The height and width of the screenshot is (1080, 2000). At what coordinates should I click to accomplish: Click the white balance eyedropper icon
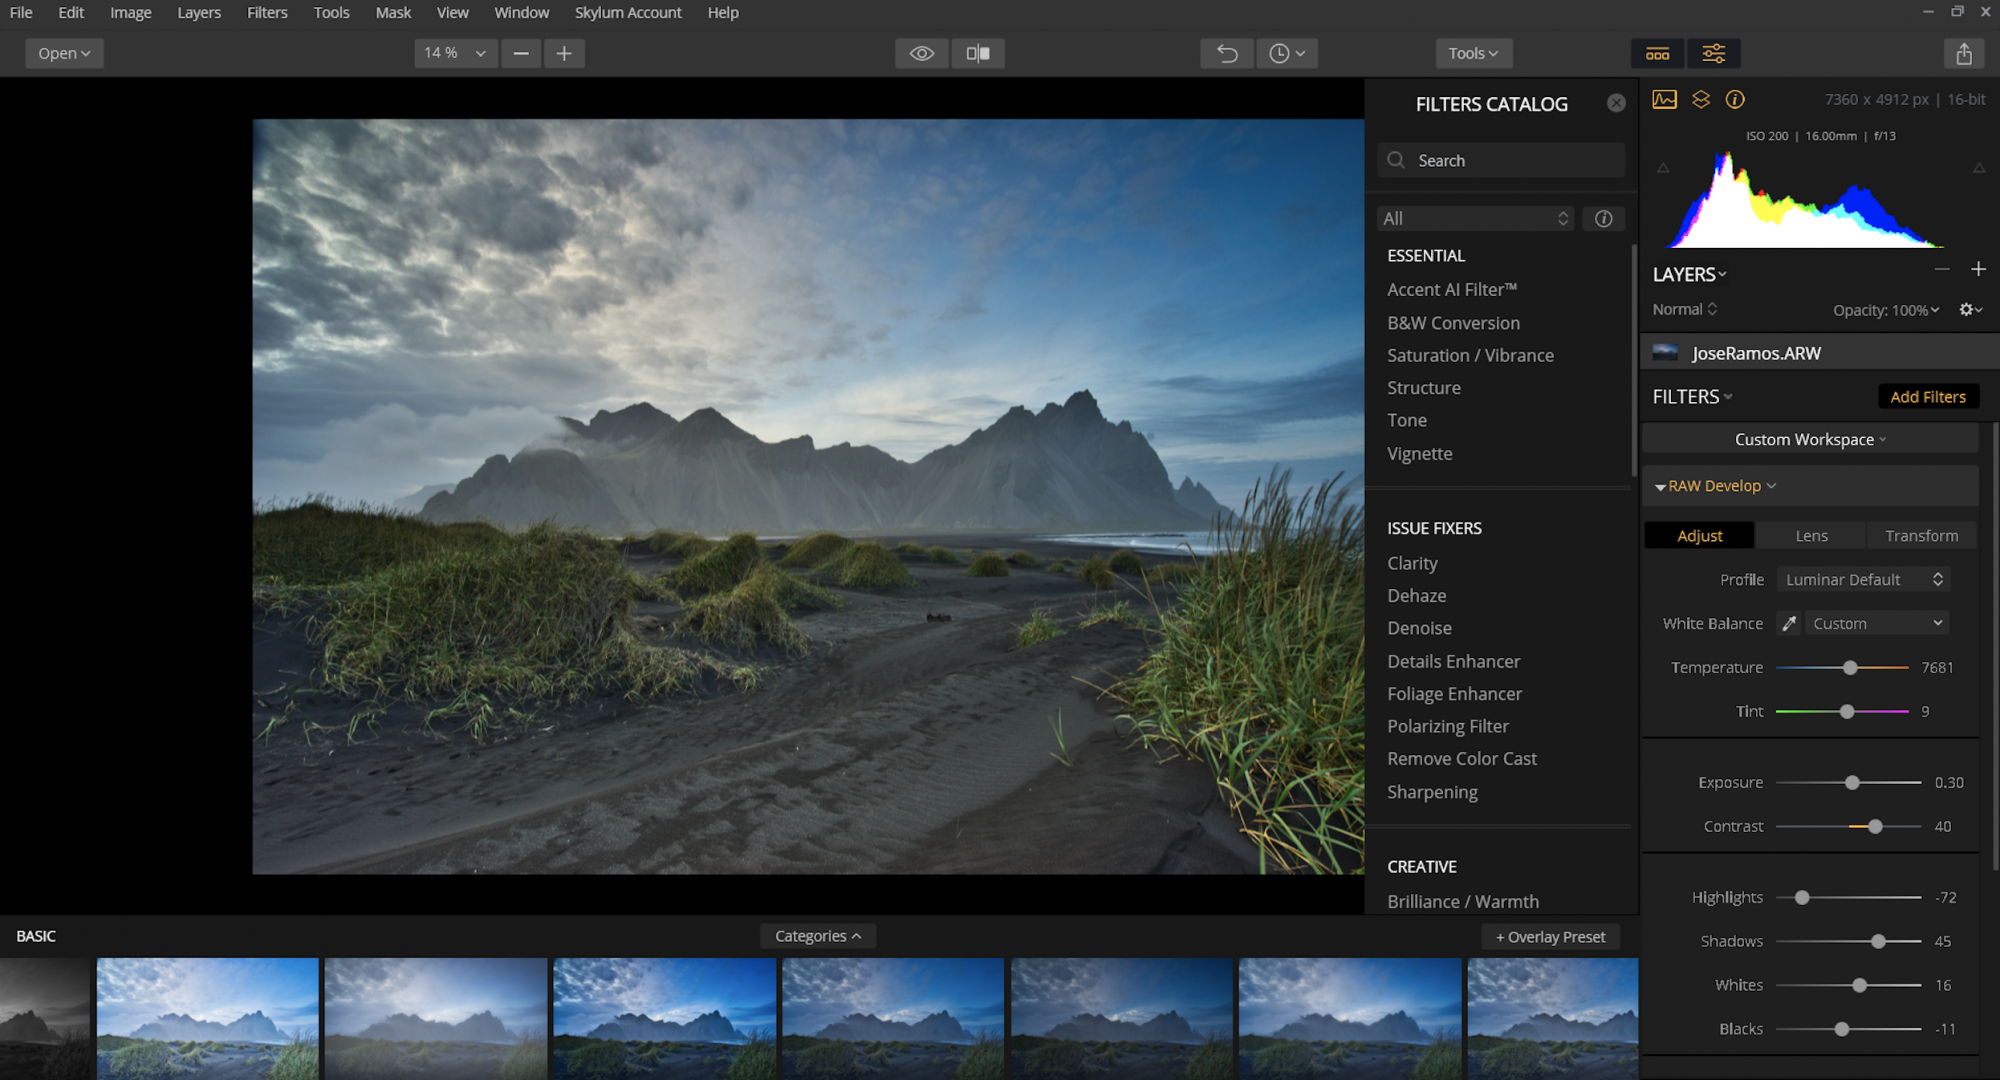(1789, 622)
